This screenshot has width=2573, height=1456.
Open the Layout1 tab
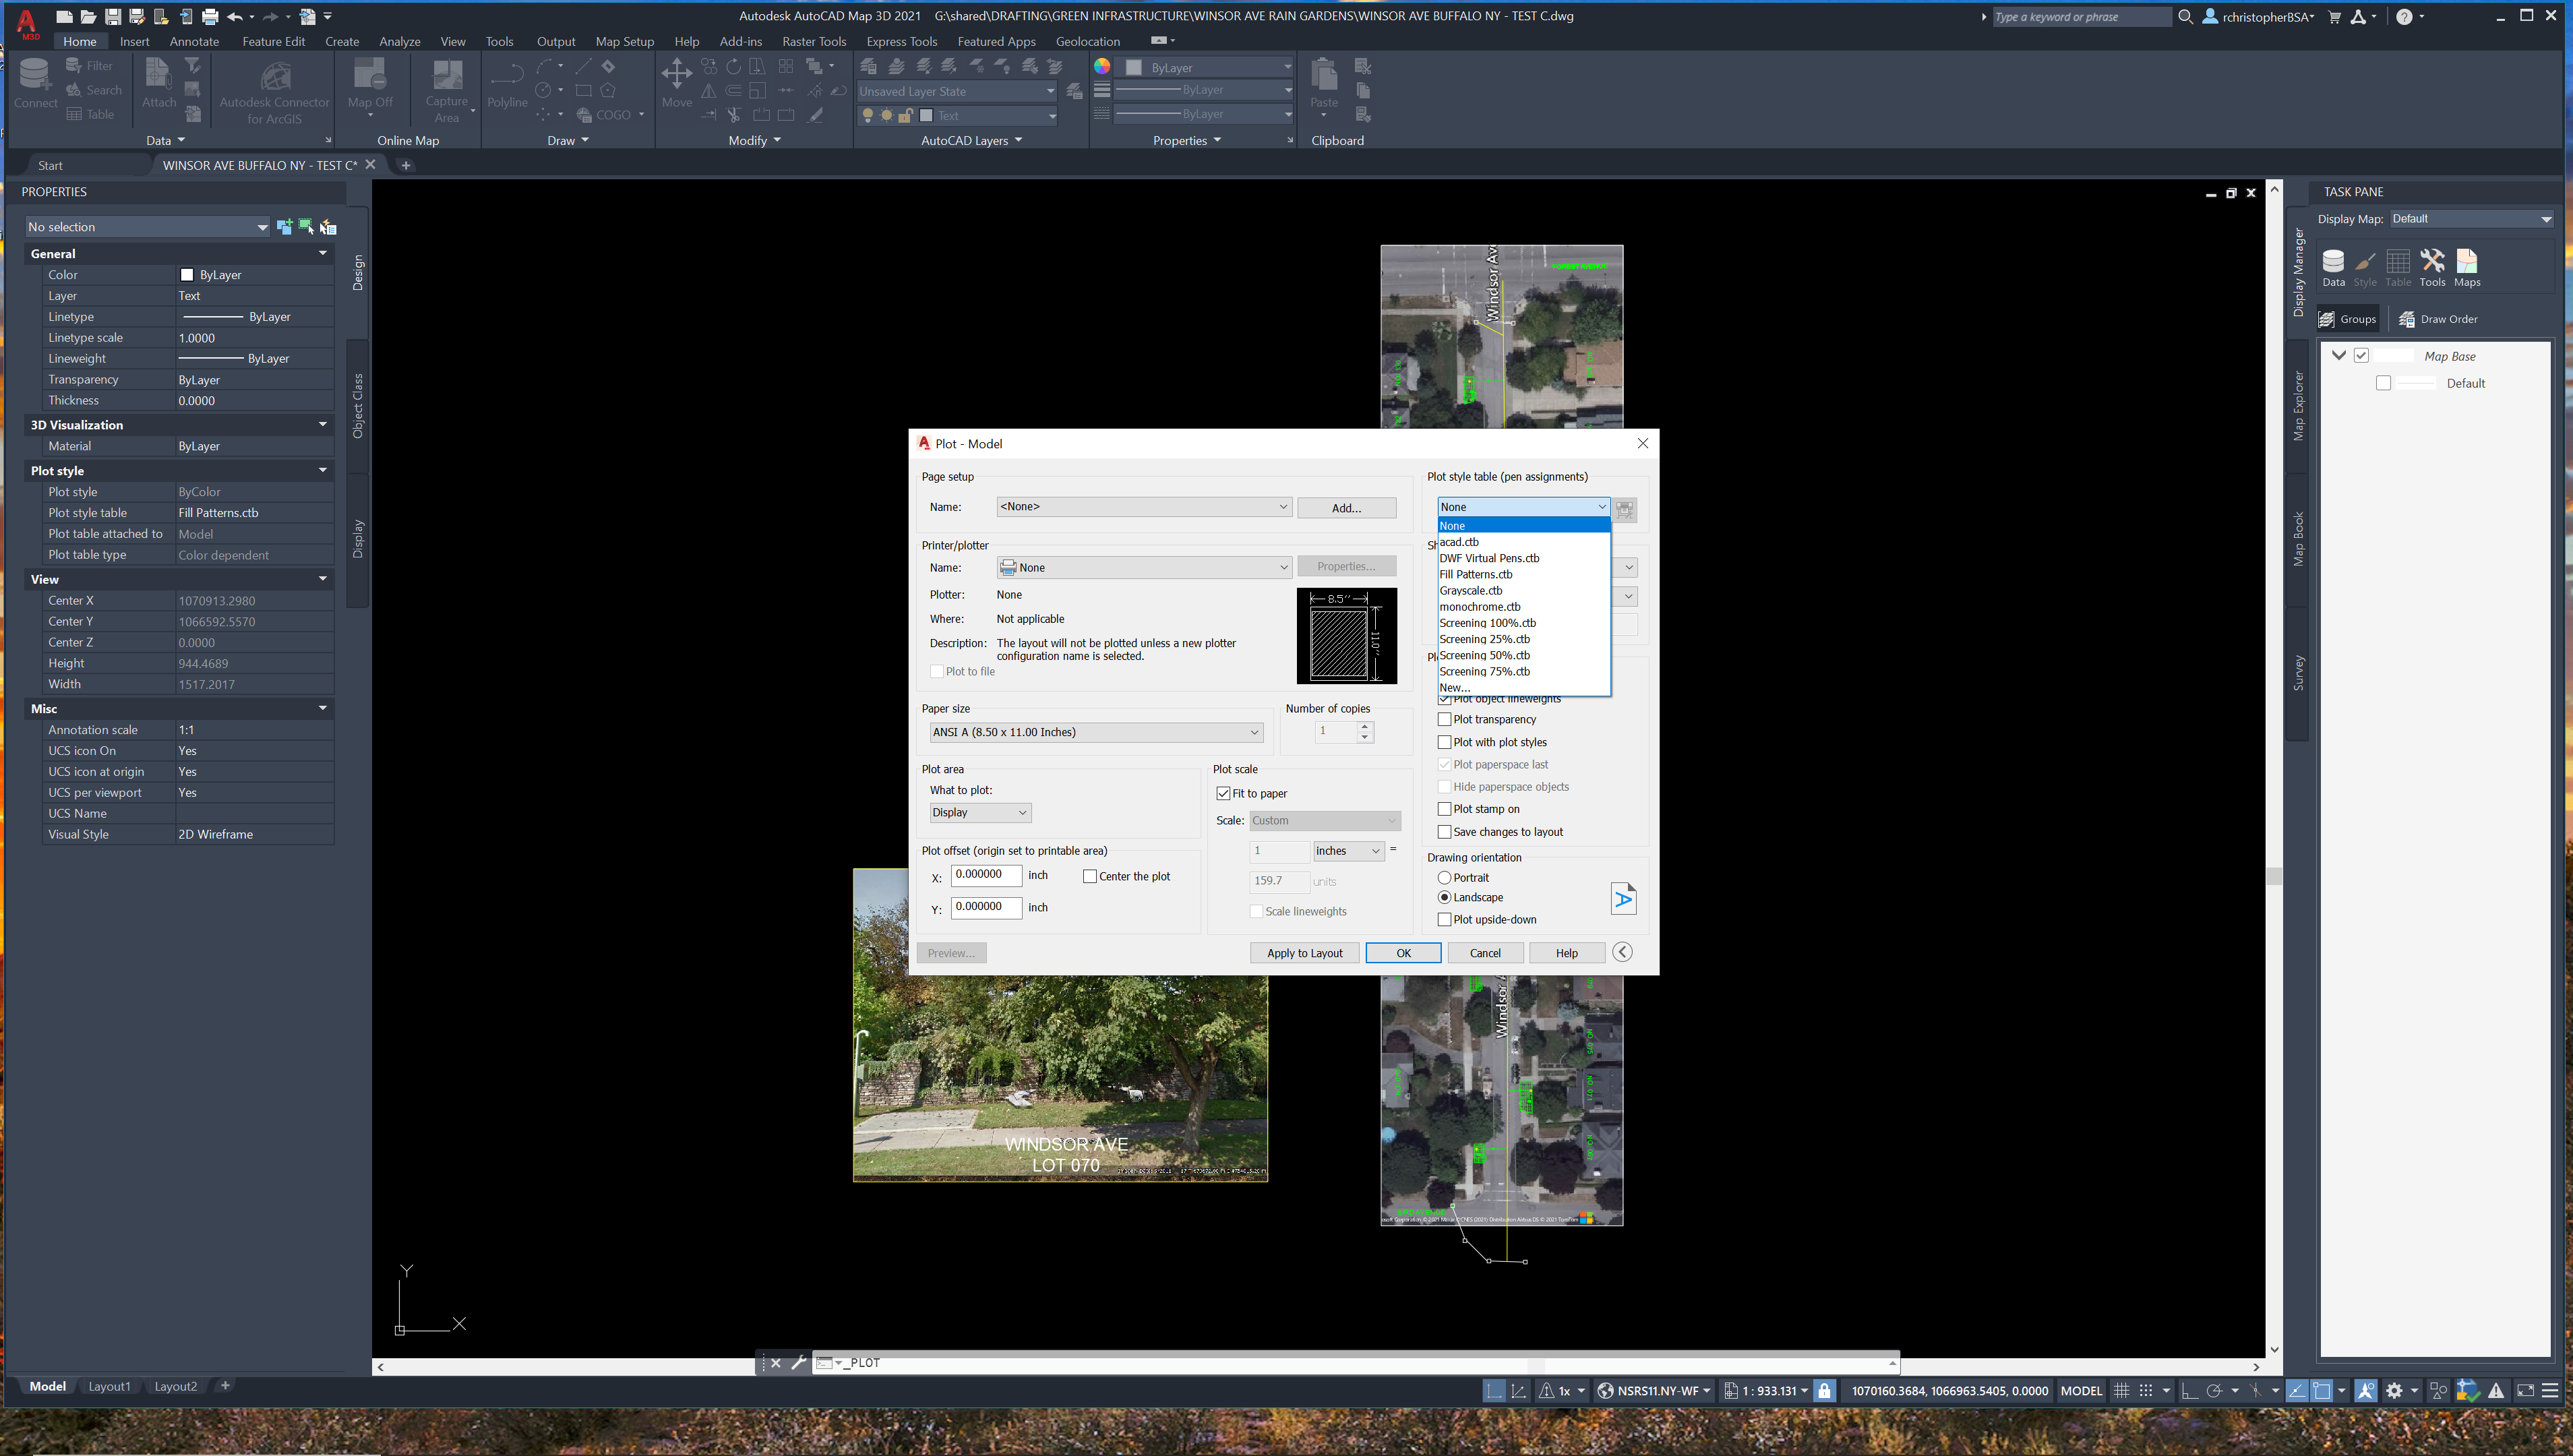pyautogui.click(x=110, y=1387)
